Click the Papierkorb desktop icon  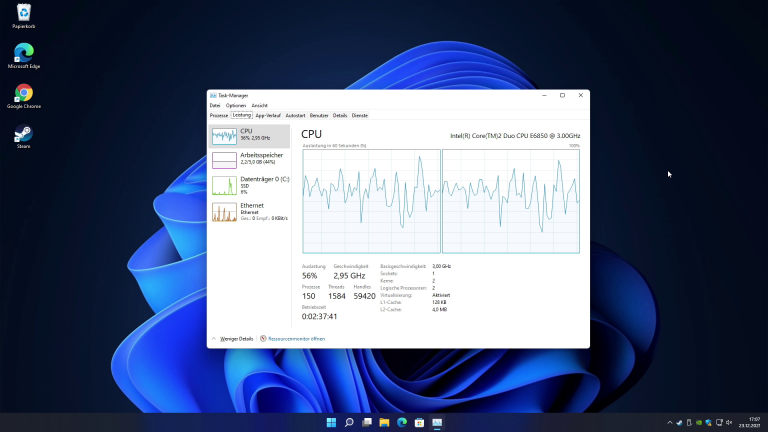tap(23, 14)
